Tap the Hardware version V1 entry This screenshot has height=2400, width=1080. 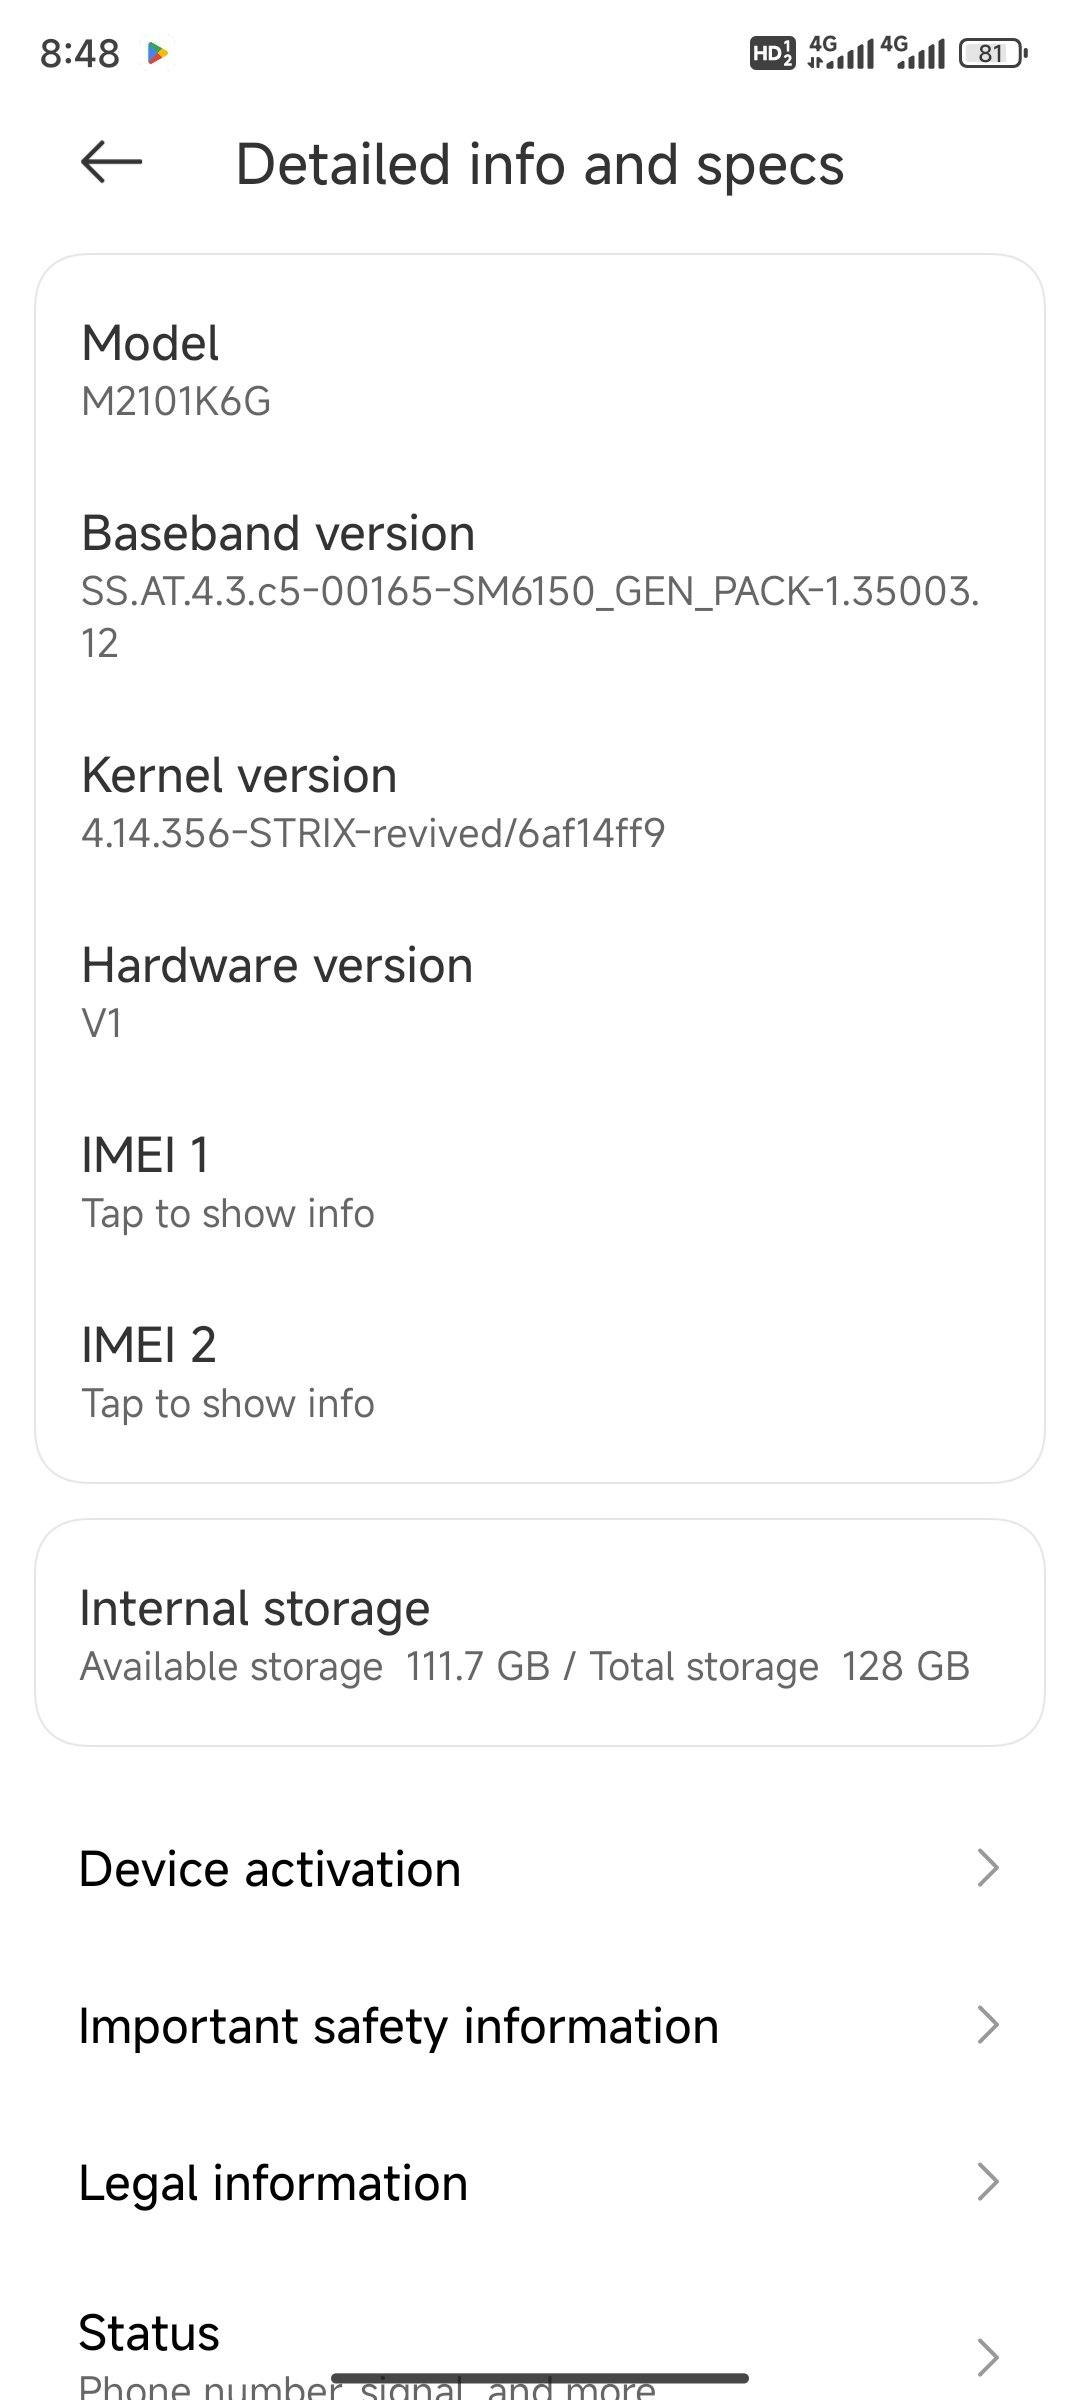[540, 992]
